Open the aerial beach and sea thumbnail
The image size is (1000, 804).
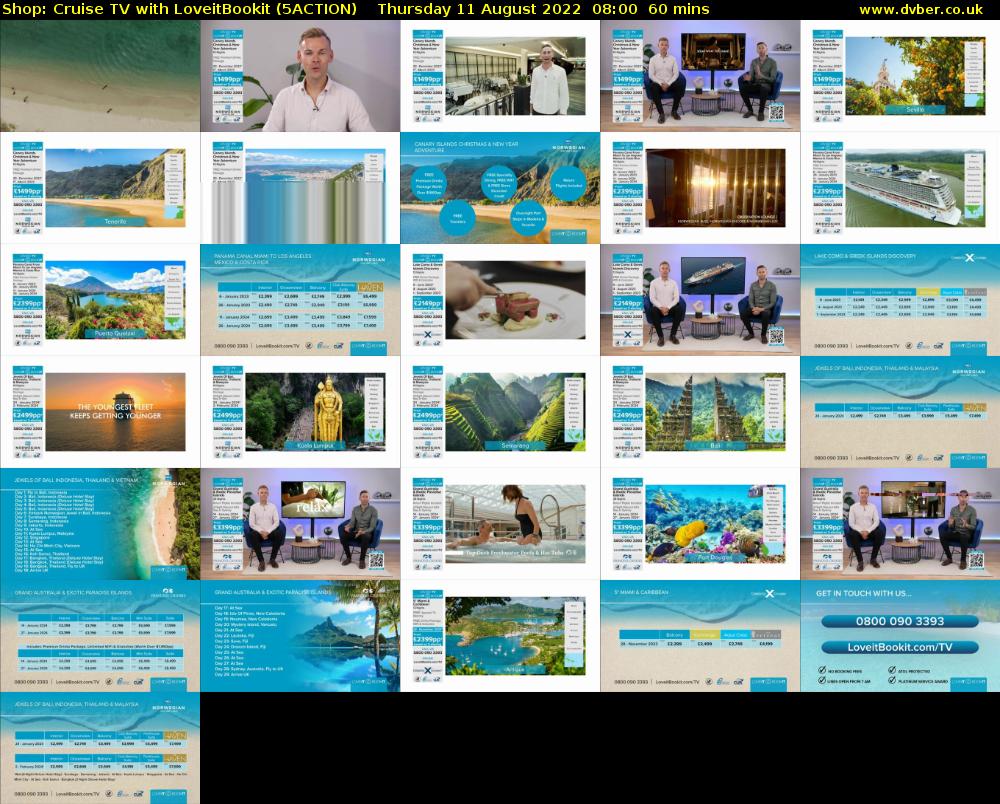(x=100, y=76)
